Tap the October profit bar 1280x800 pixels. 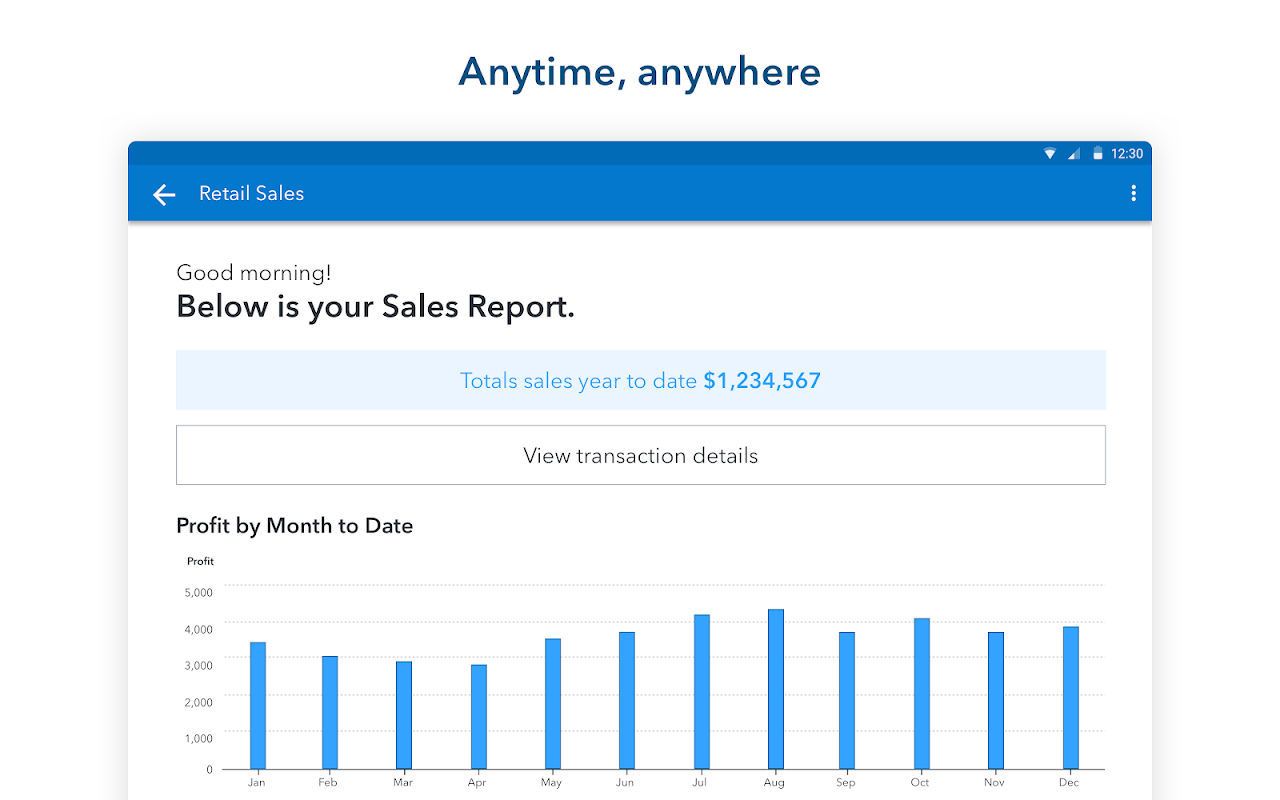click(922, 694)
